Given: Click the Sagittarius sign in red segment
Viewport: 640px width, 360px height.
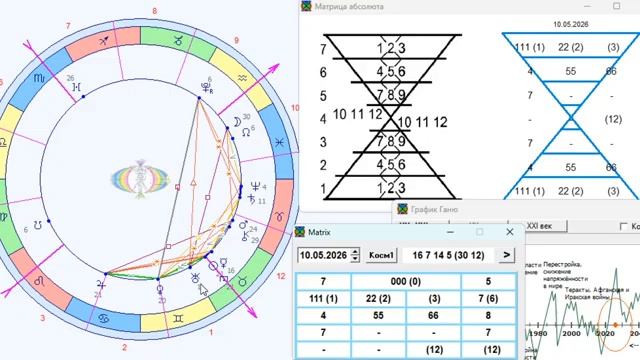Looking at the screenshot, I should (104, 40).
